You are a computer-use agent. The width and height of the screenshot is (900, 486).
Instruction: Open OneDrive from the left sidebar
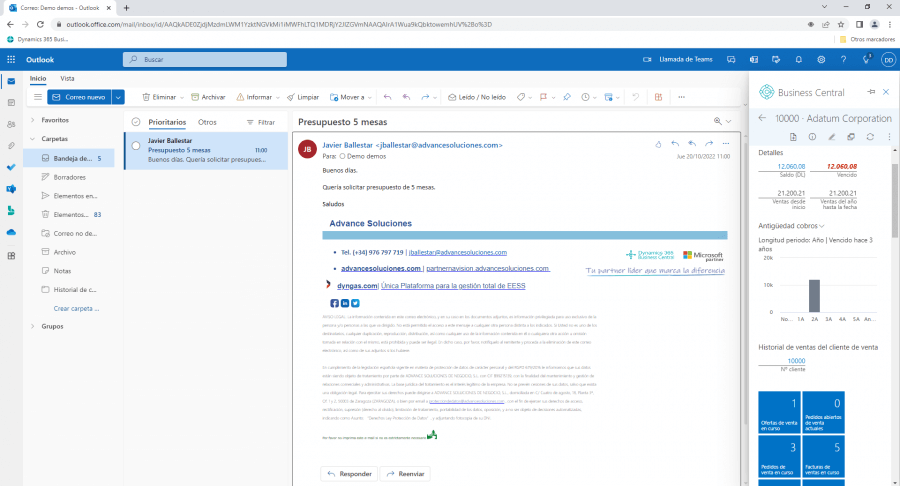click(11, 232)
